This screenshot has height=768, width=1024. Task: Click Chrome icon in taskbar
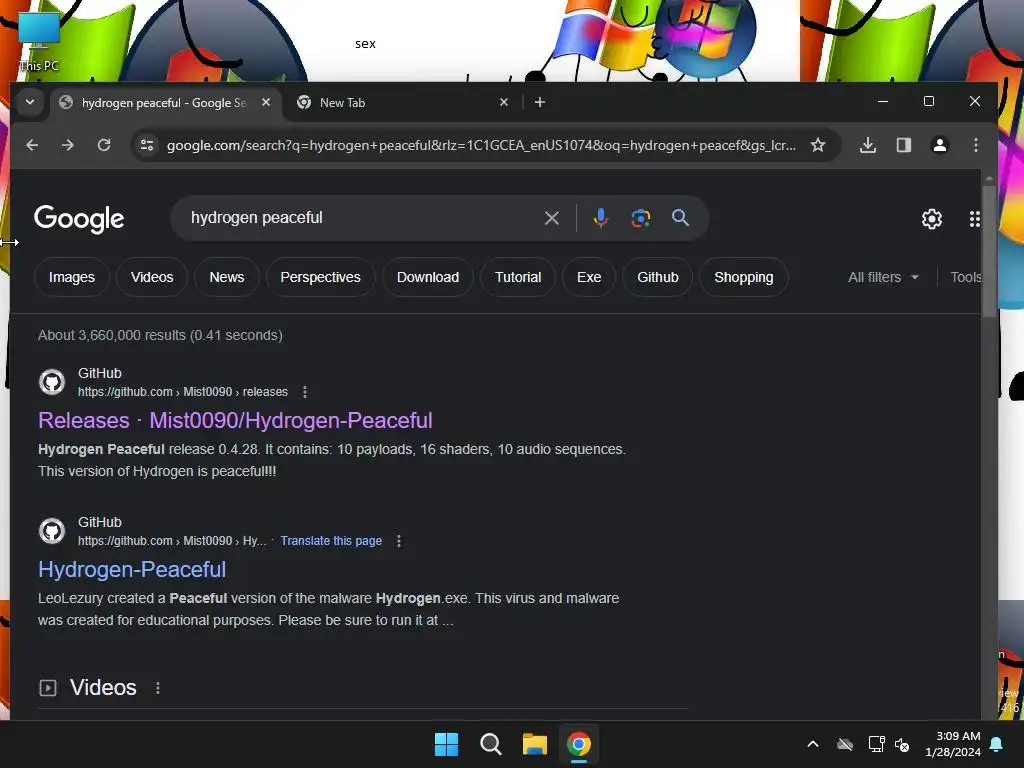point(579,744)
